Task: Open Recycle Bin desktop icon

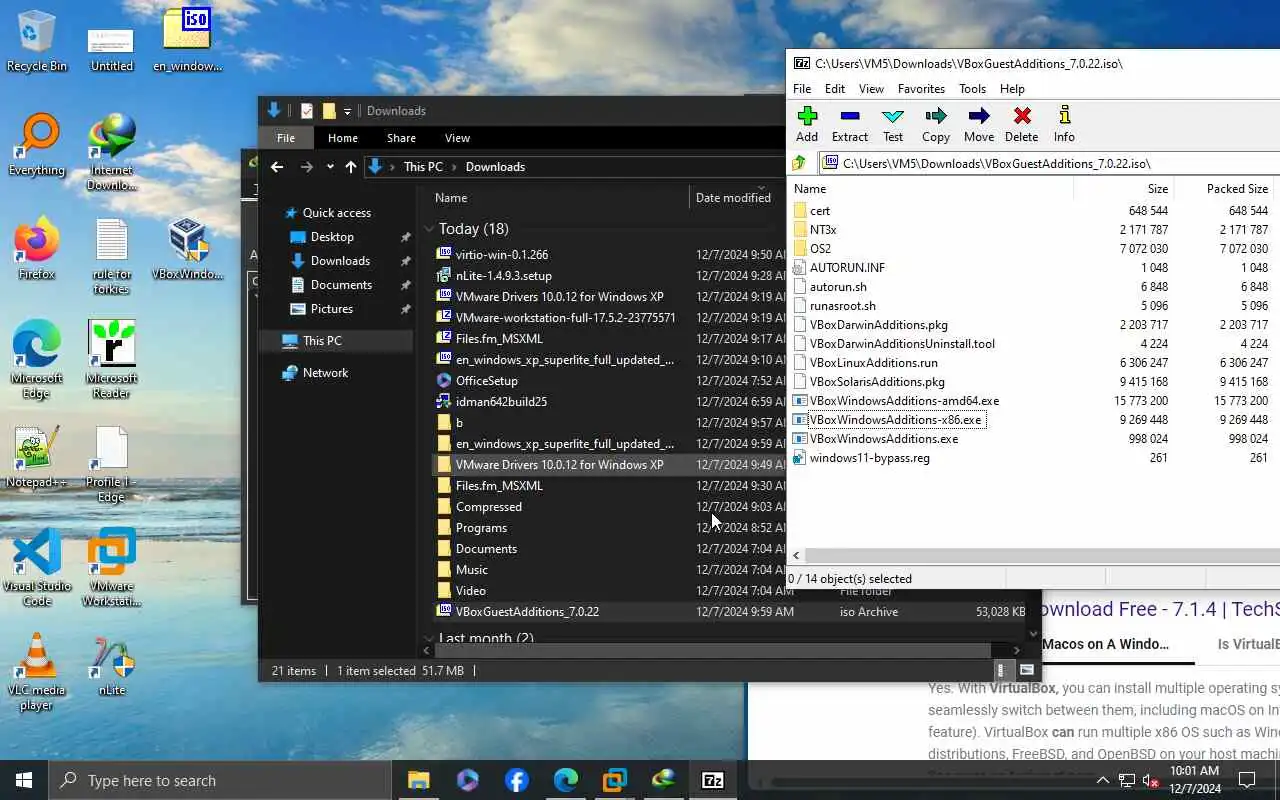Action: [x=37, y=42]
